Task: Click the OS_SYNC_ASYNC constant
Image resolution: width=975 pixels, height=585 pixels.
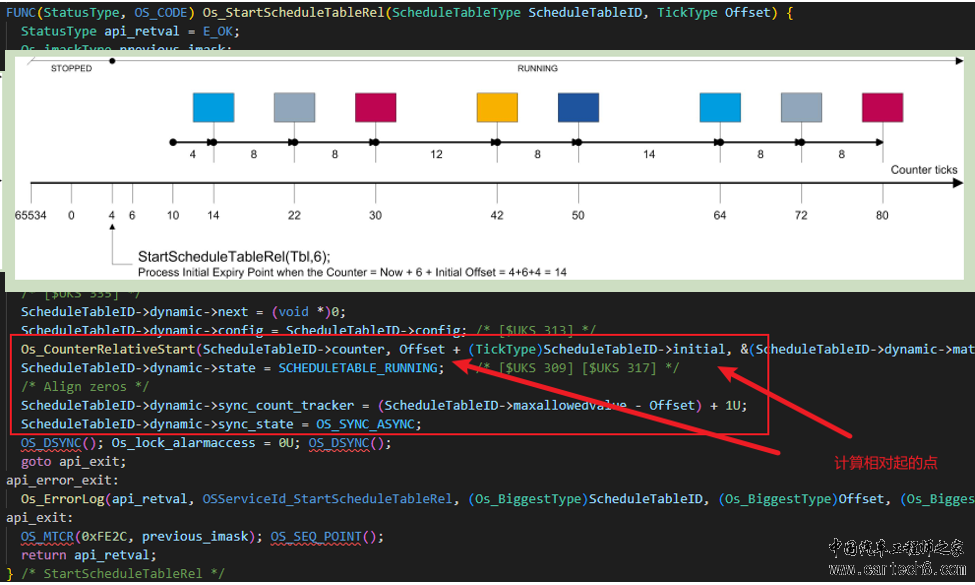Action: coord(366,424)
